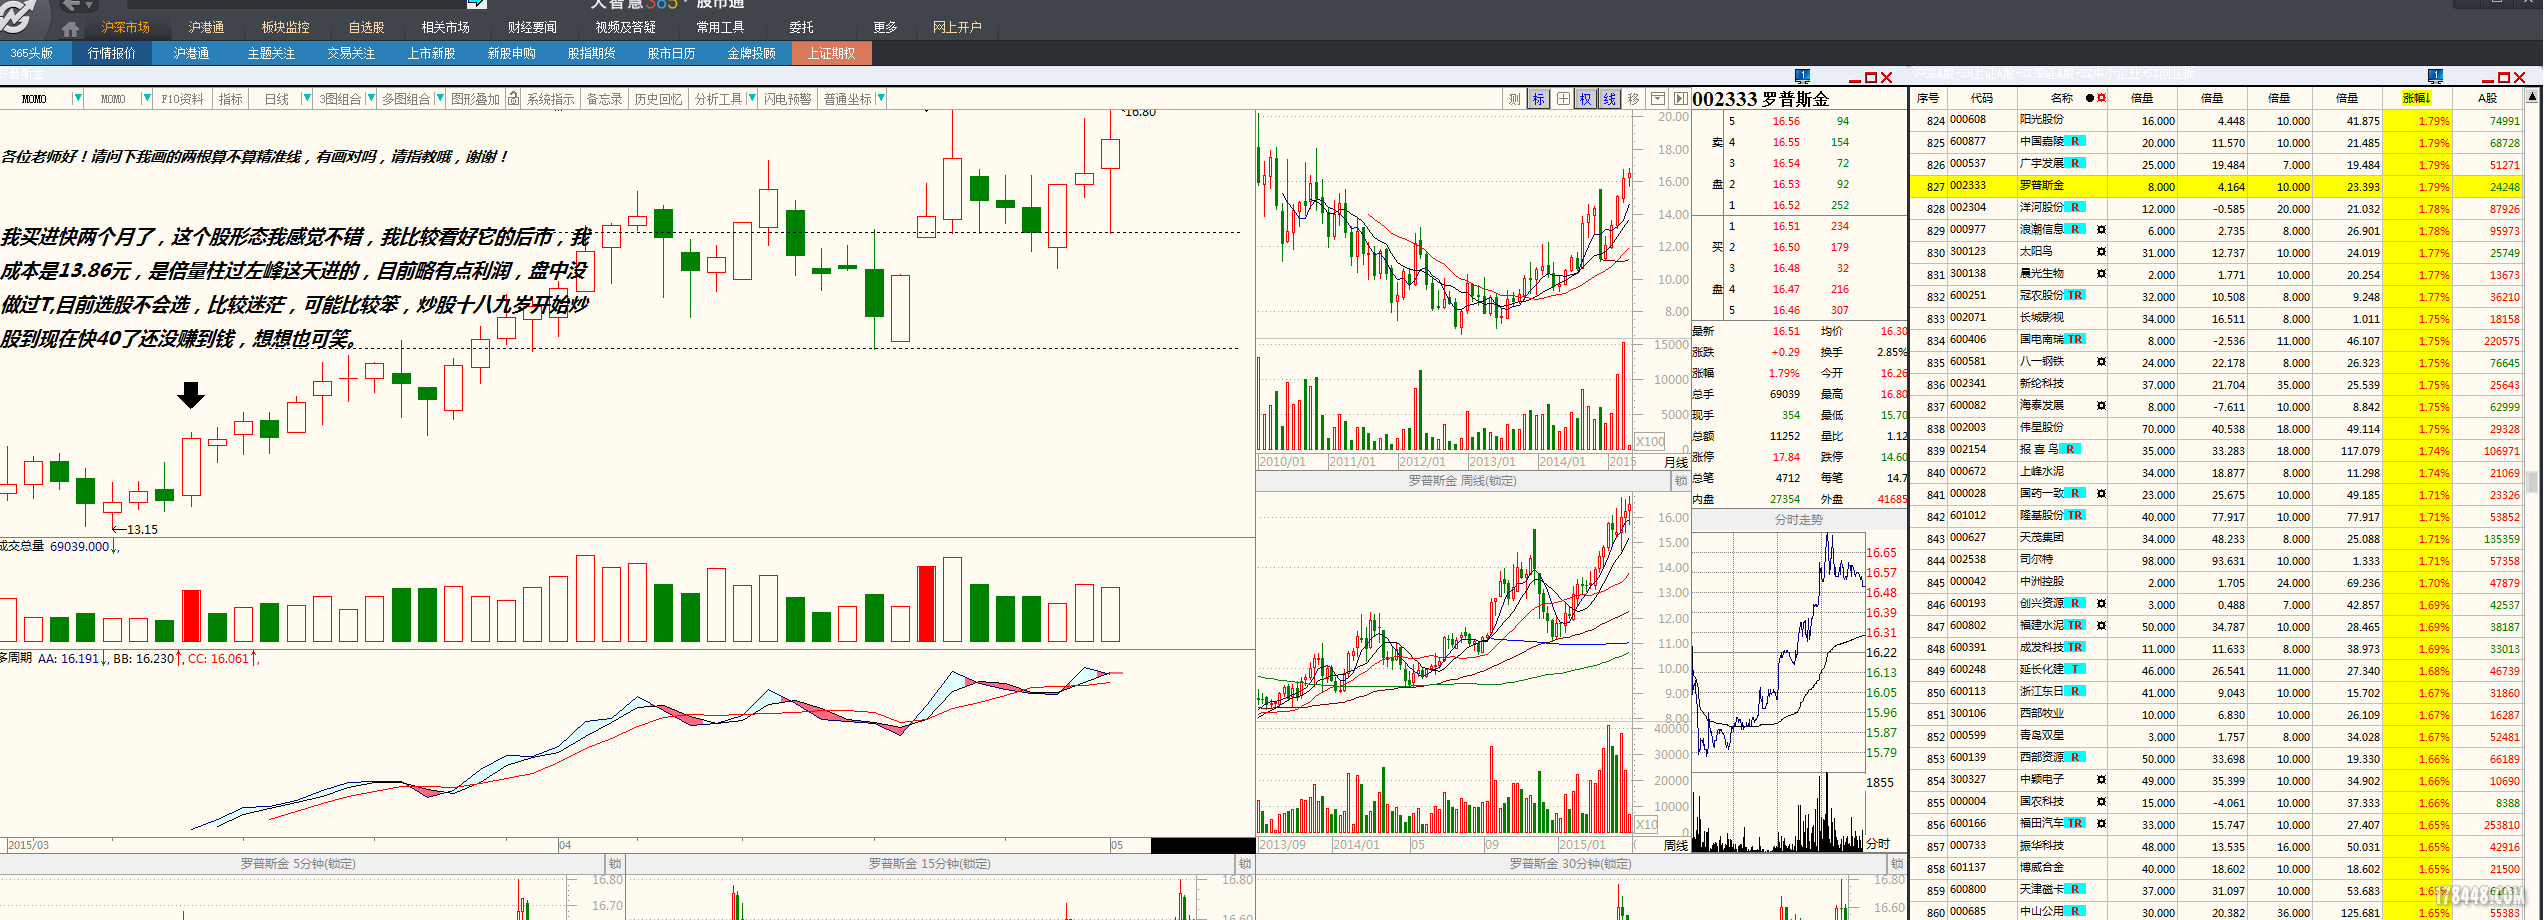Image resolution: width=2547 pixels, height=920 pixels.
Task: Toggle the 权 adjustment button
Action: 1586,99
